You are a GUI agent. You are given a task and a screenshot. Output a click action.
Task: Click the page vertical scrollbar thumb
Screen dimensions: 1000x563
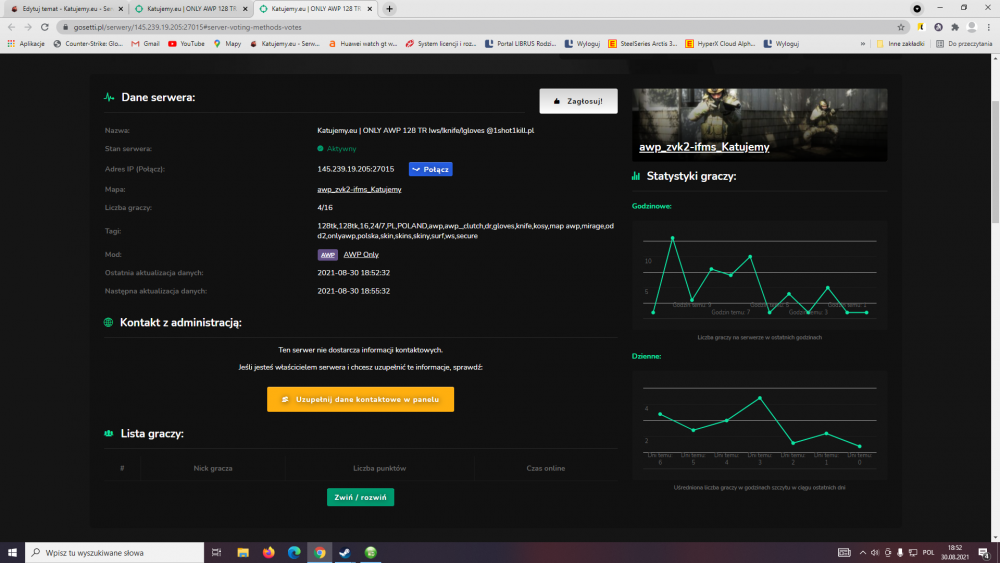(995, 163)
